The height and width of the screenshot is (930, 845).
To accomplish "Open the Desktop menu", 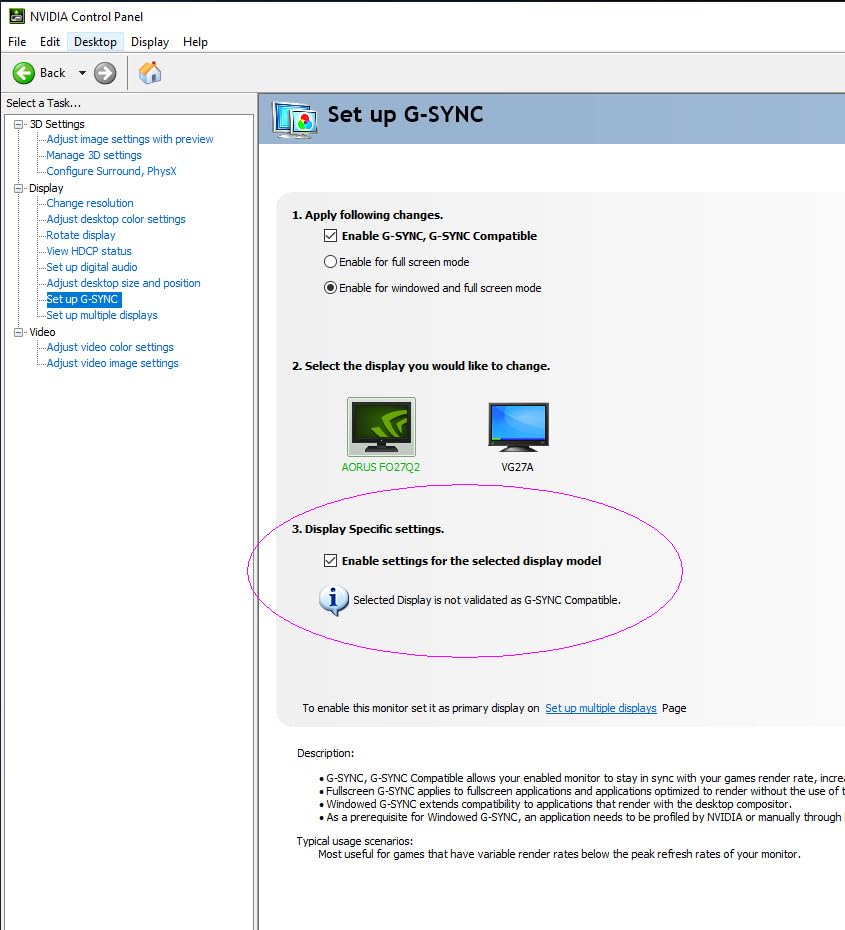I will coord(95,42).
